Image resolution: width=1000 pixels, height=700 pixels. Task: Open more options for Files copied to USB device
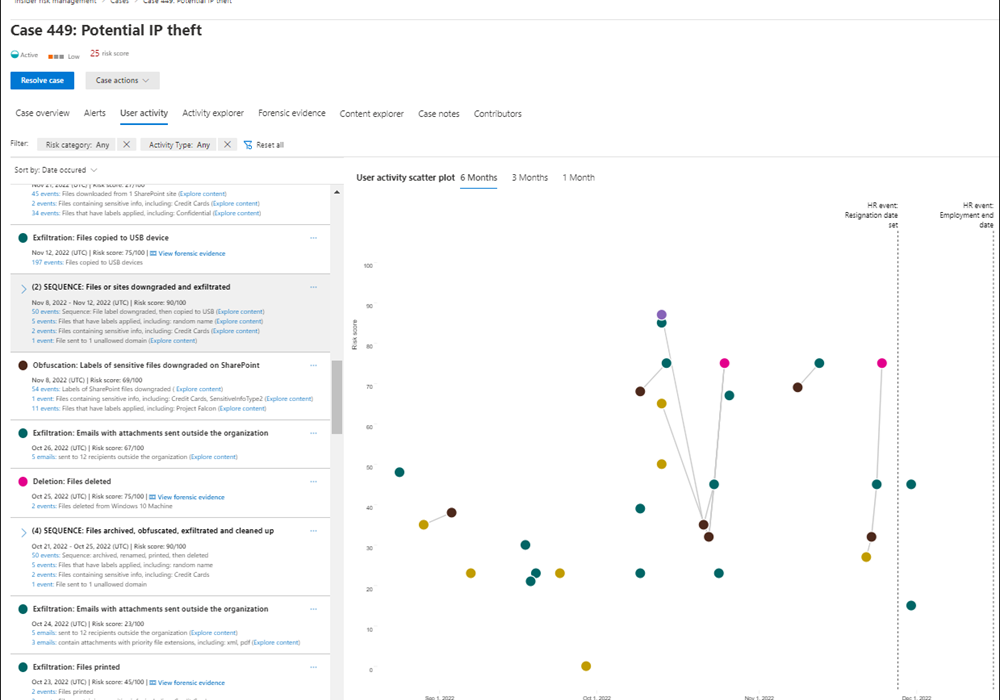[314, 238]
